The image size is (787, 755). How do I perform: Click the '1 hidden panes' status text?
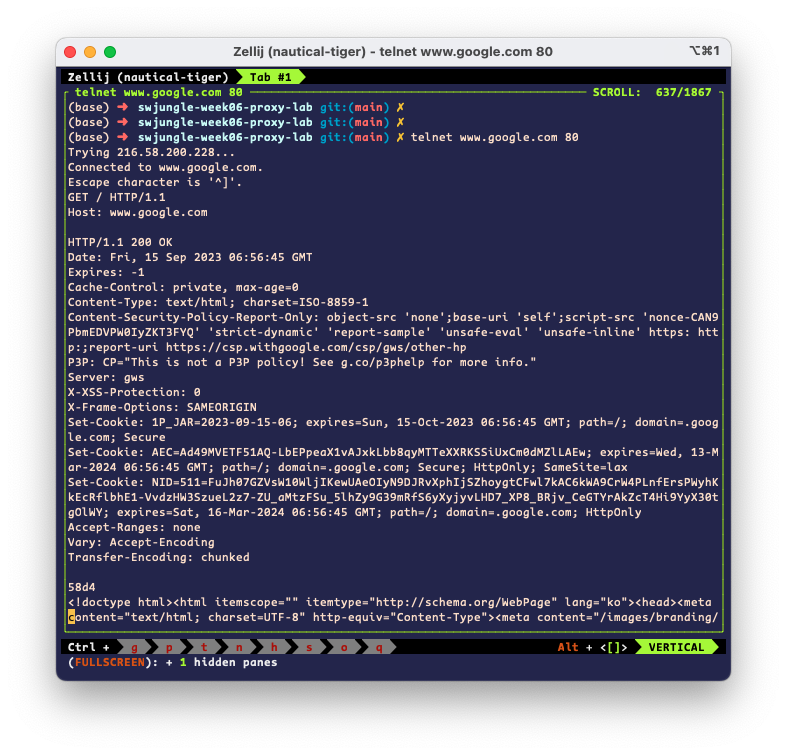click(228, 662)
